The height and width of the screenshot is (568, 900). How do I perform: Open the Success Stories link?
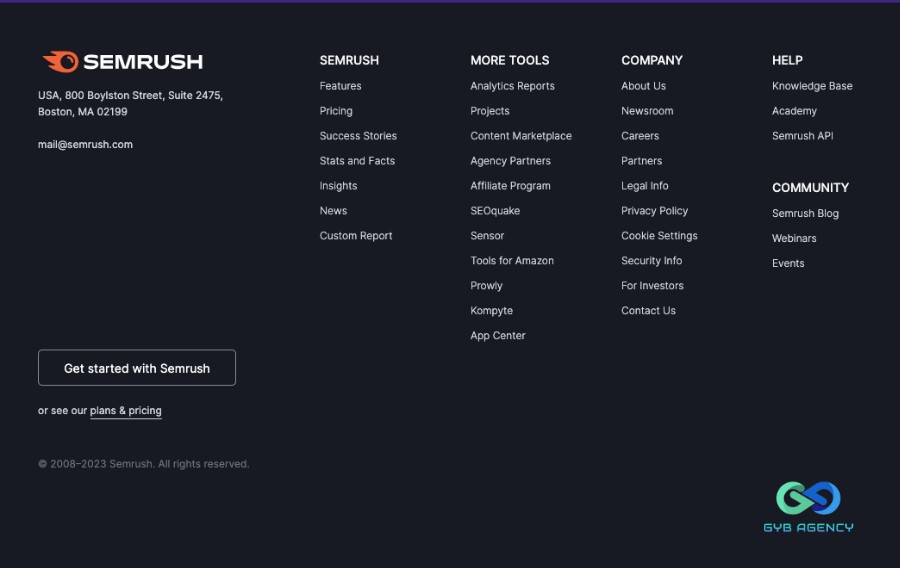(358, 136)
